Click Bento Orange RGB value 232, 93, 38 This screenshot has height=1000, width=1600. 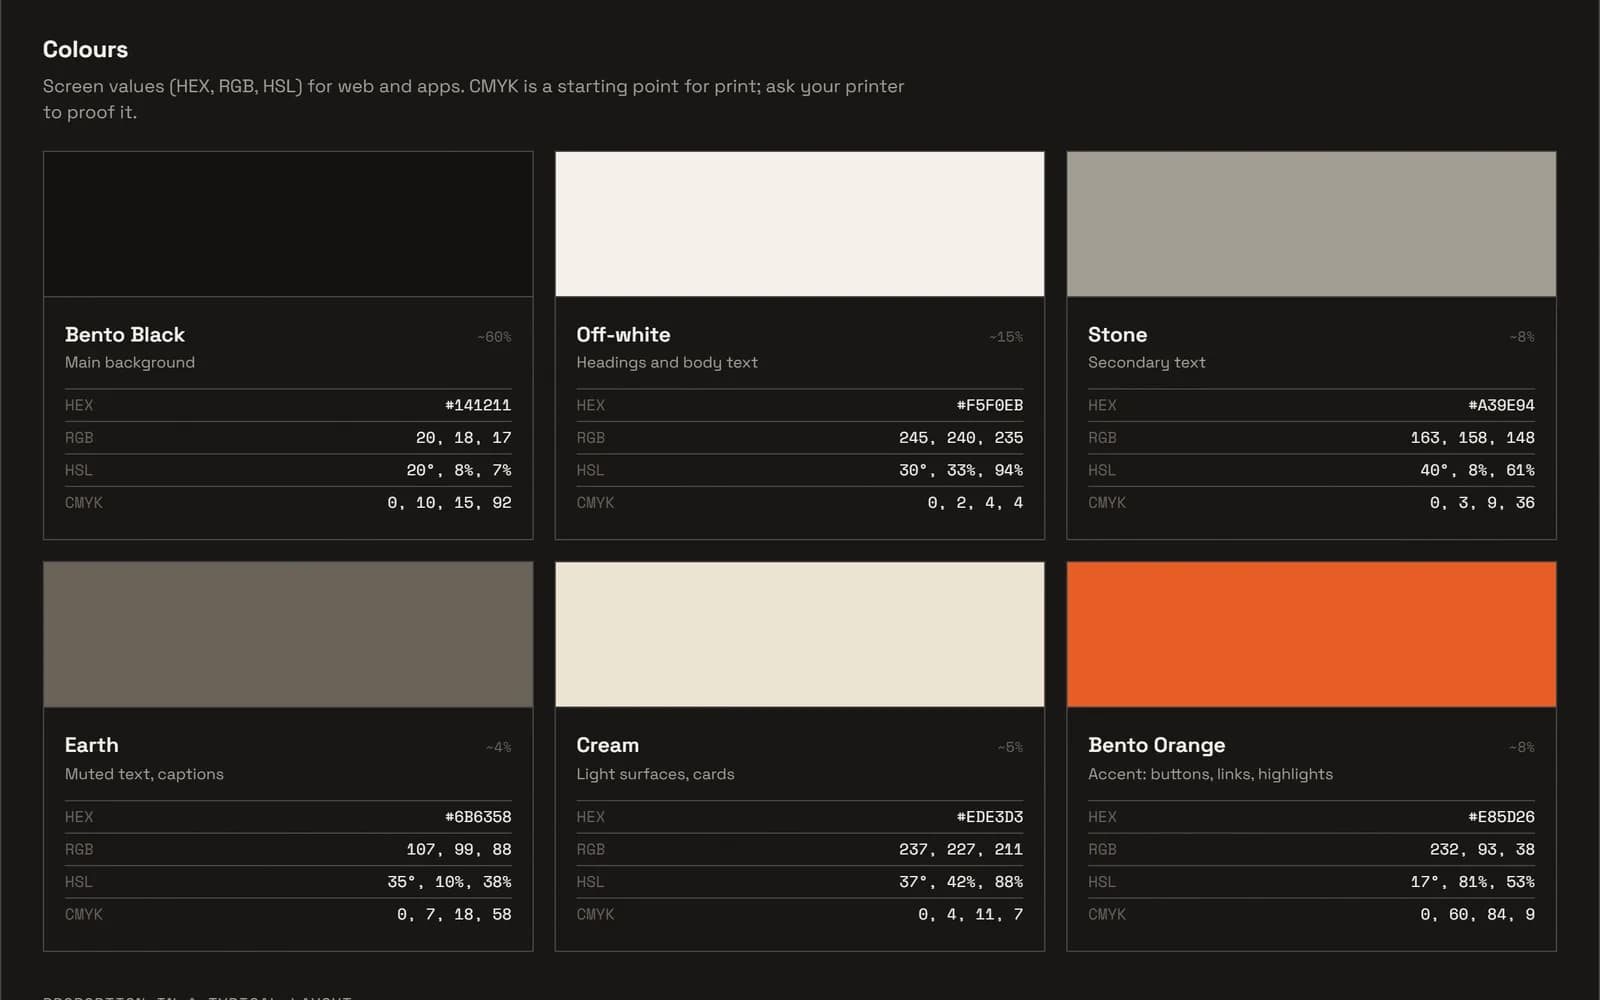[1482, 849]
